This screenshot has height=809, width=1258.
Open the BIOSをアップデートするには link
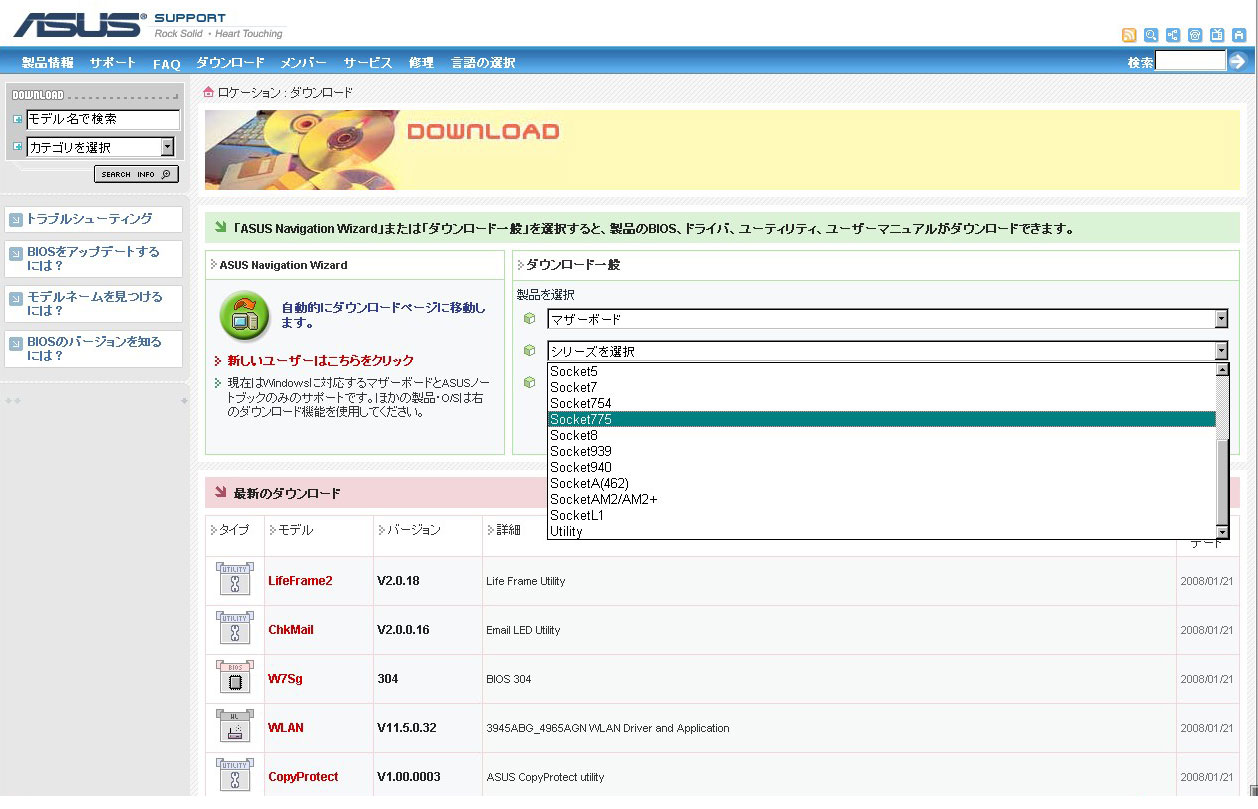click(x=93, y=259)
